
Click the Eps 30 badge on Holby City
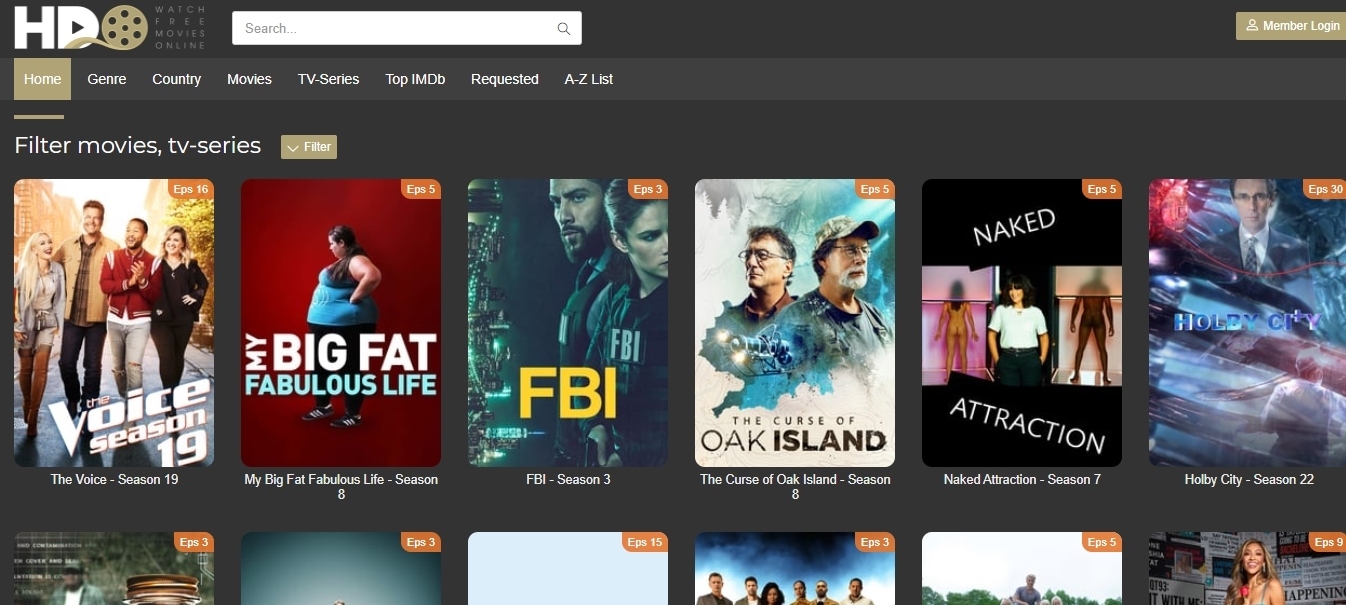click(x=1325, y=189)
